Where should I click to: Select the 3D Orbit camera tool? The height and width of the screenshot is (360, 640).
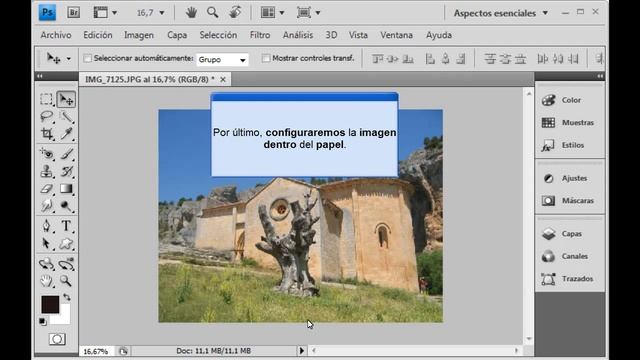point(66,264)
